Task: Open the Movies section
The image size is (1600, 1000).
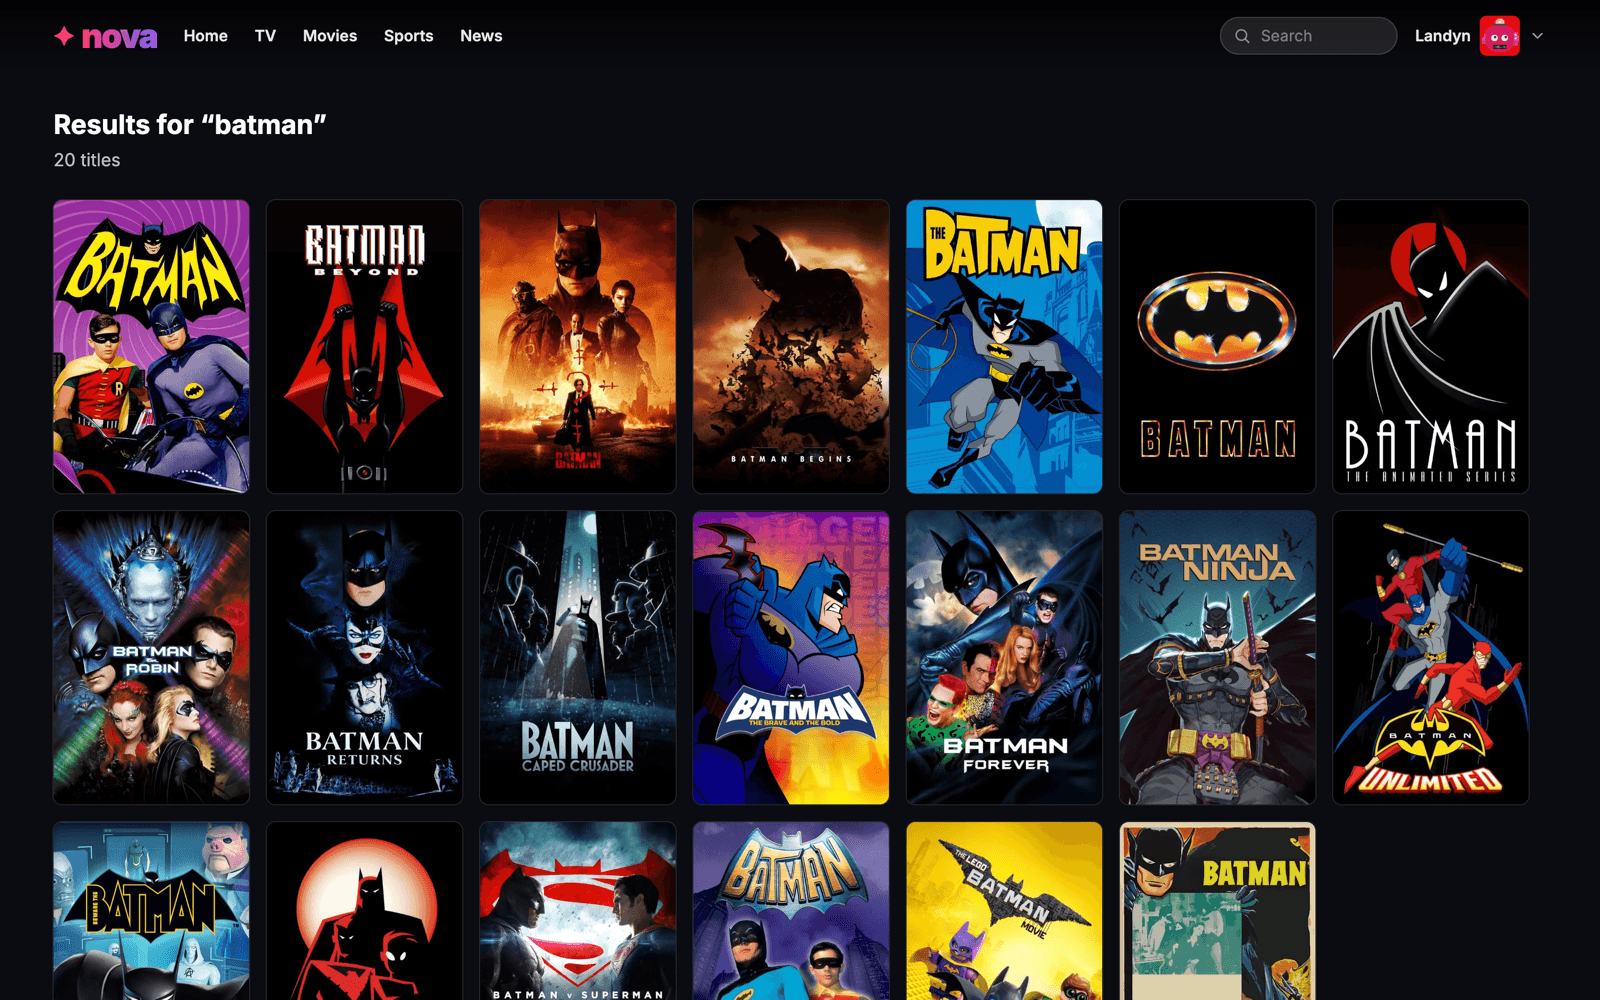Action: click(x=330, y=36)
